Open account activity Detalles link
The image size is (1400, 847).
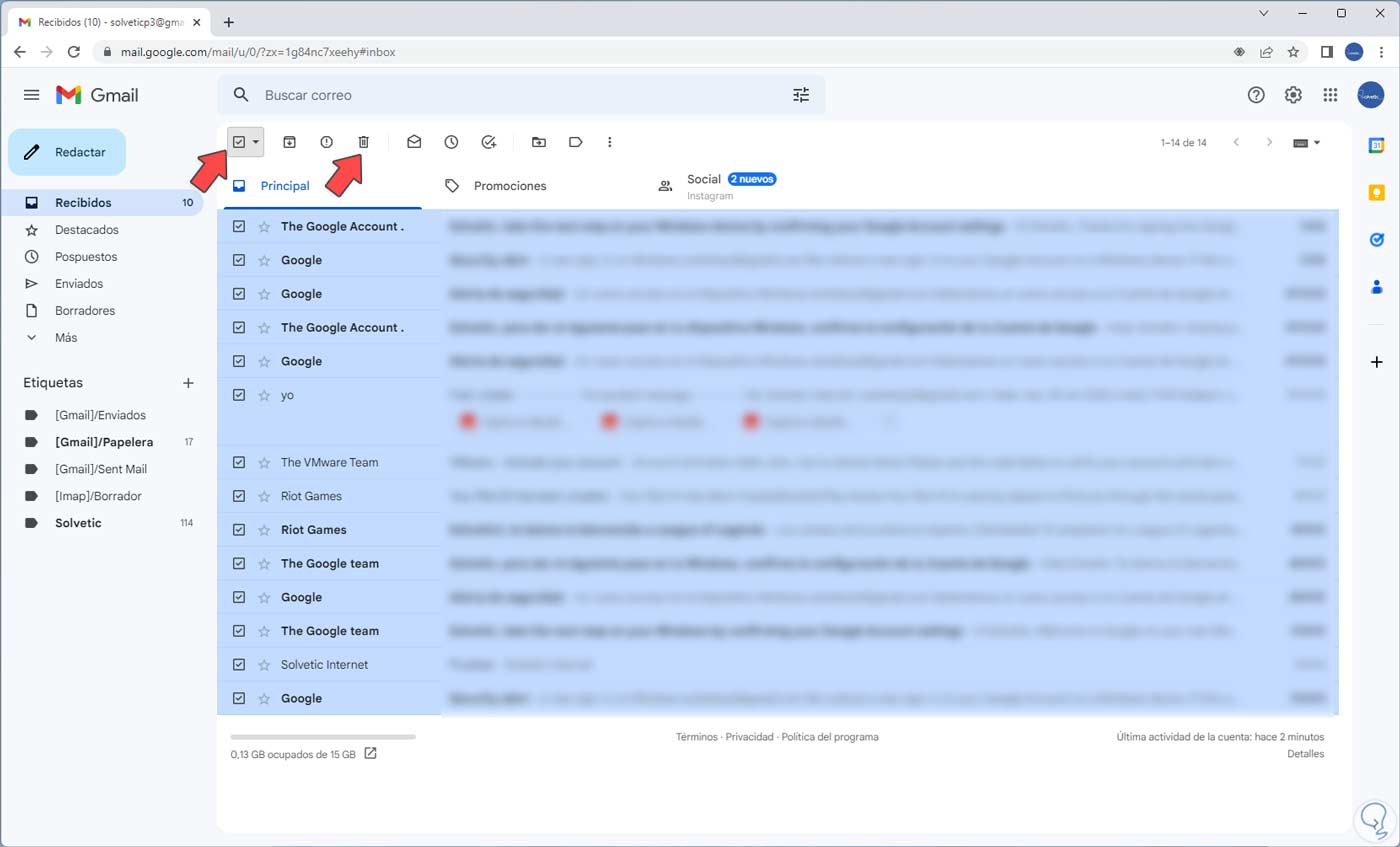click(x=1305, y=754)
